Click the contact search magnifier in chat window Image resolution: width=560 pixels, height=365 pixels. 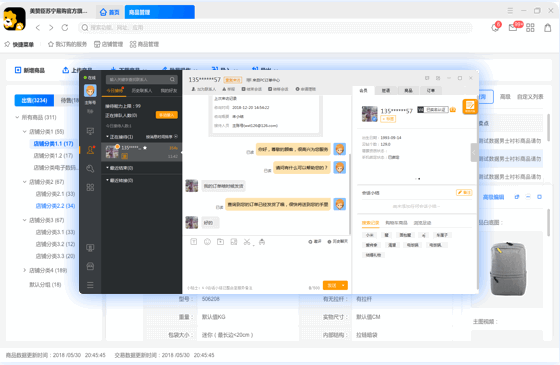tap(172, 79)
